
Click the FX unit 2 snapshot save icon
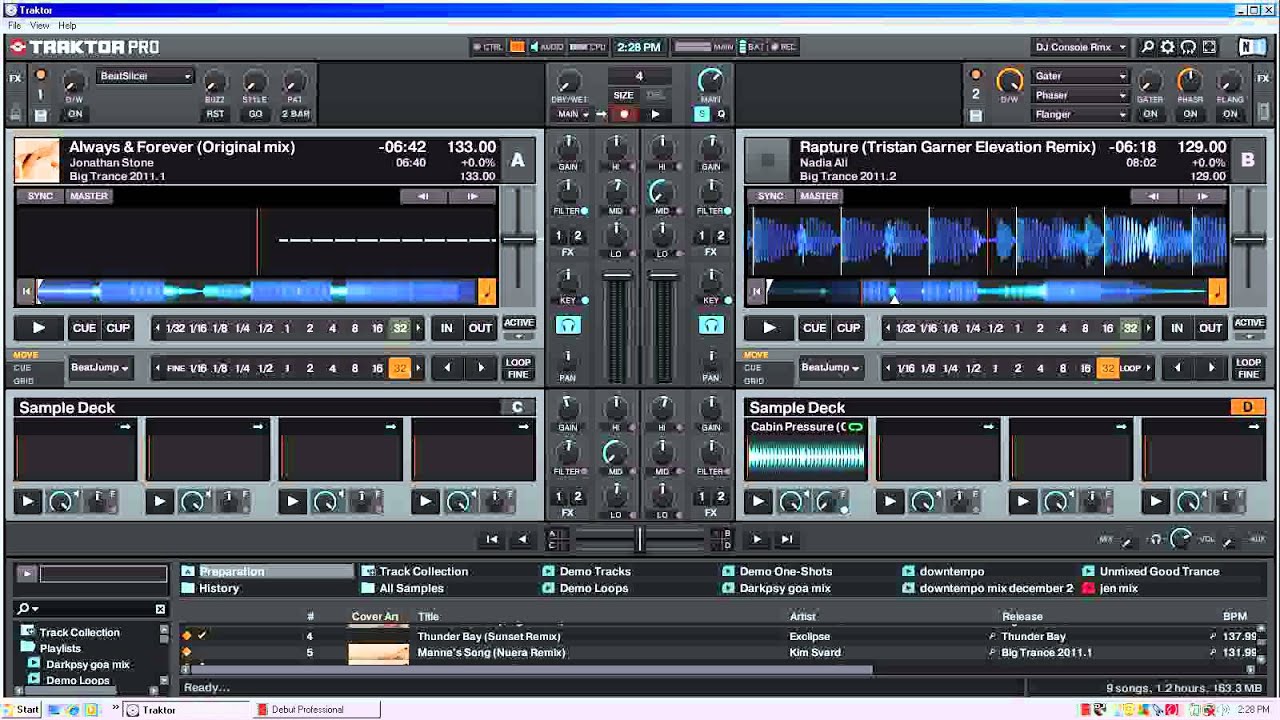click(975, 115)
